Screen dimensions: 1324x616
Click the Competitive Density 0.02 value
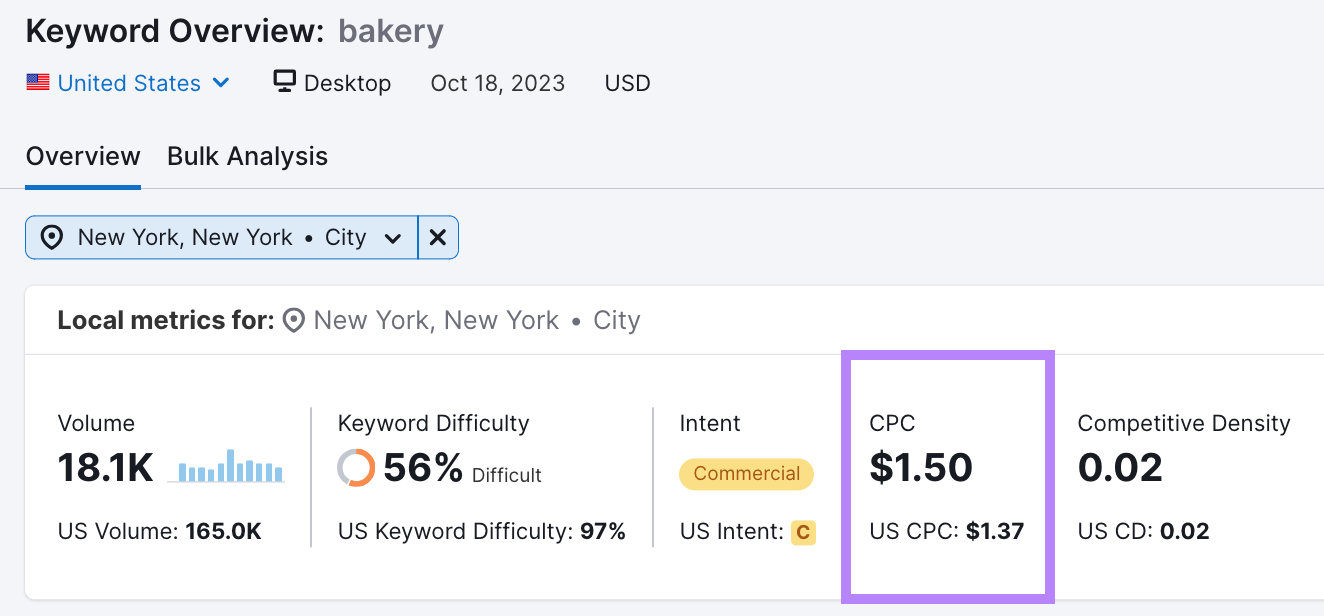coord(1119,467)
